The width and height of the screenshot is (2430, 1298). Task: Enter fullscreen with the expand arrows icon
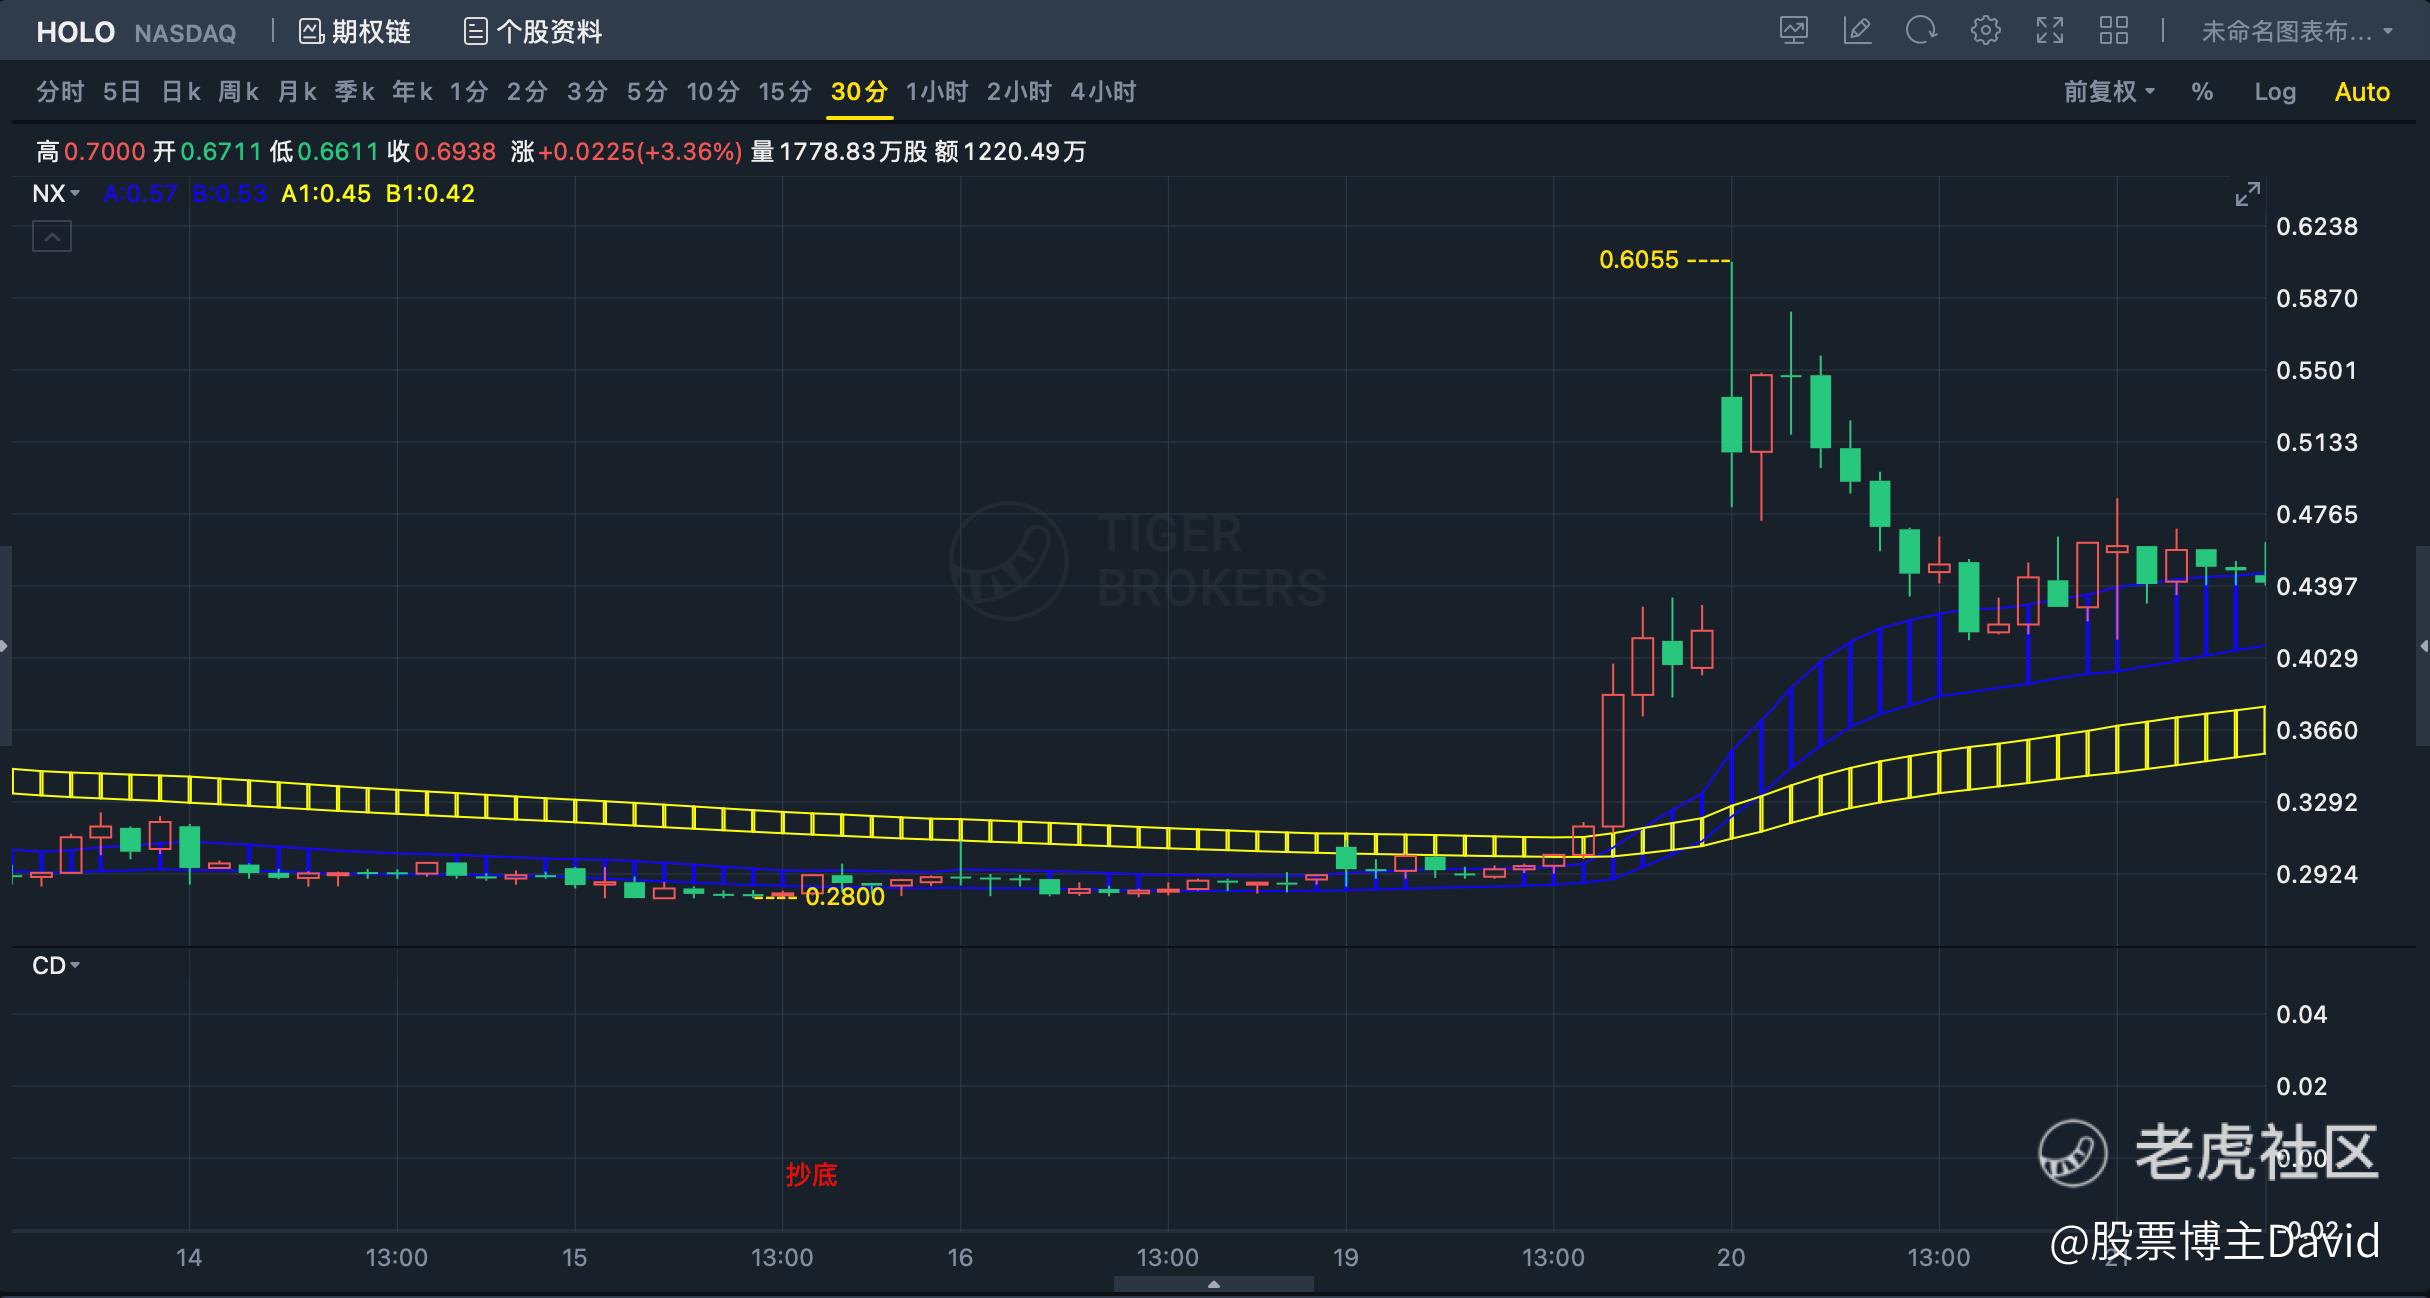point(2049,31)
